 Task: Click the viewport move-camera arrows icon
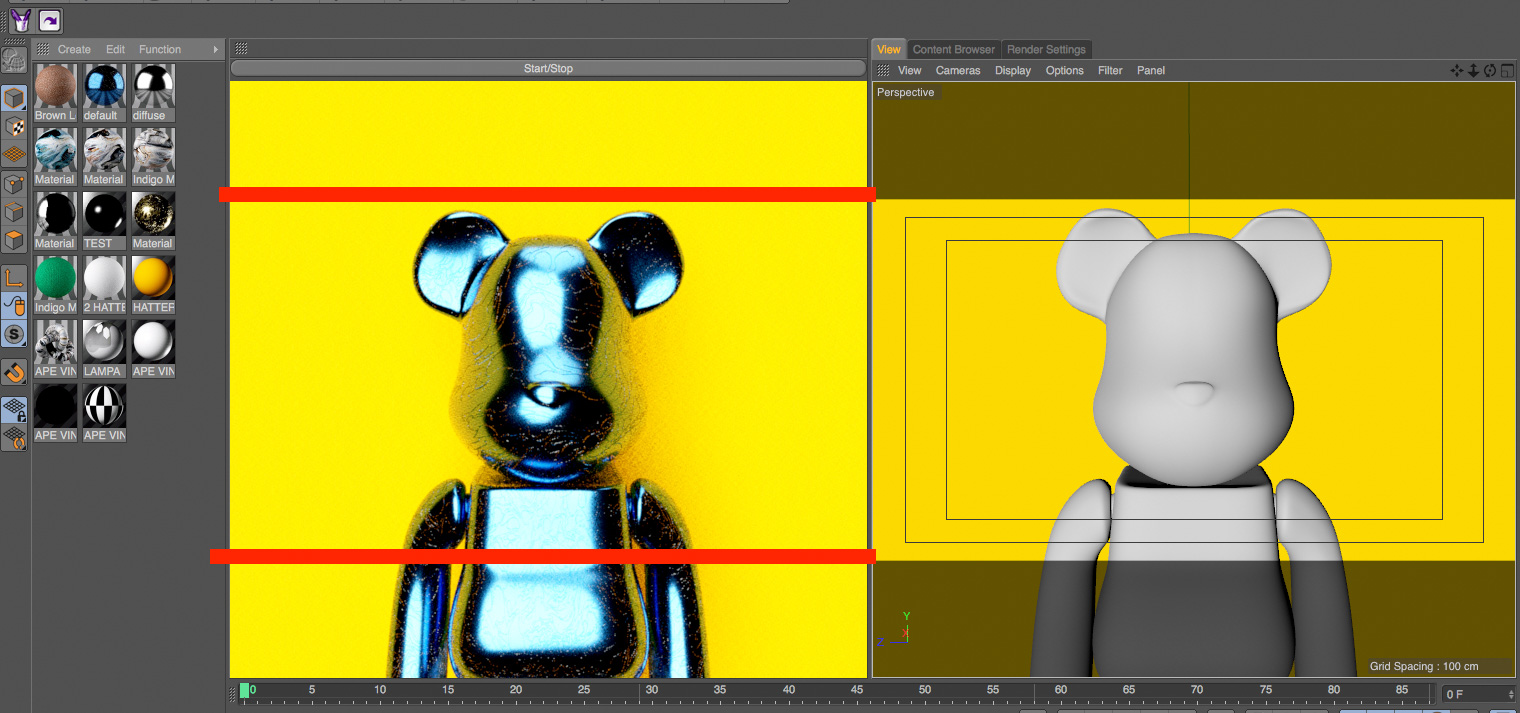pos(1457,70)
